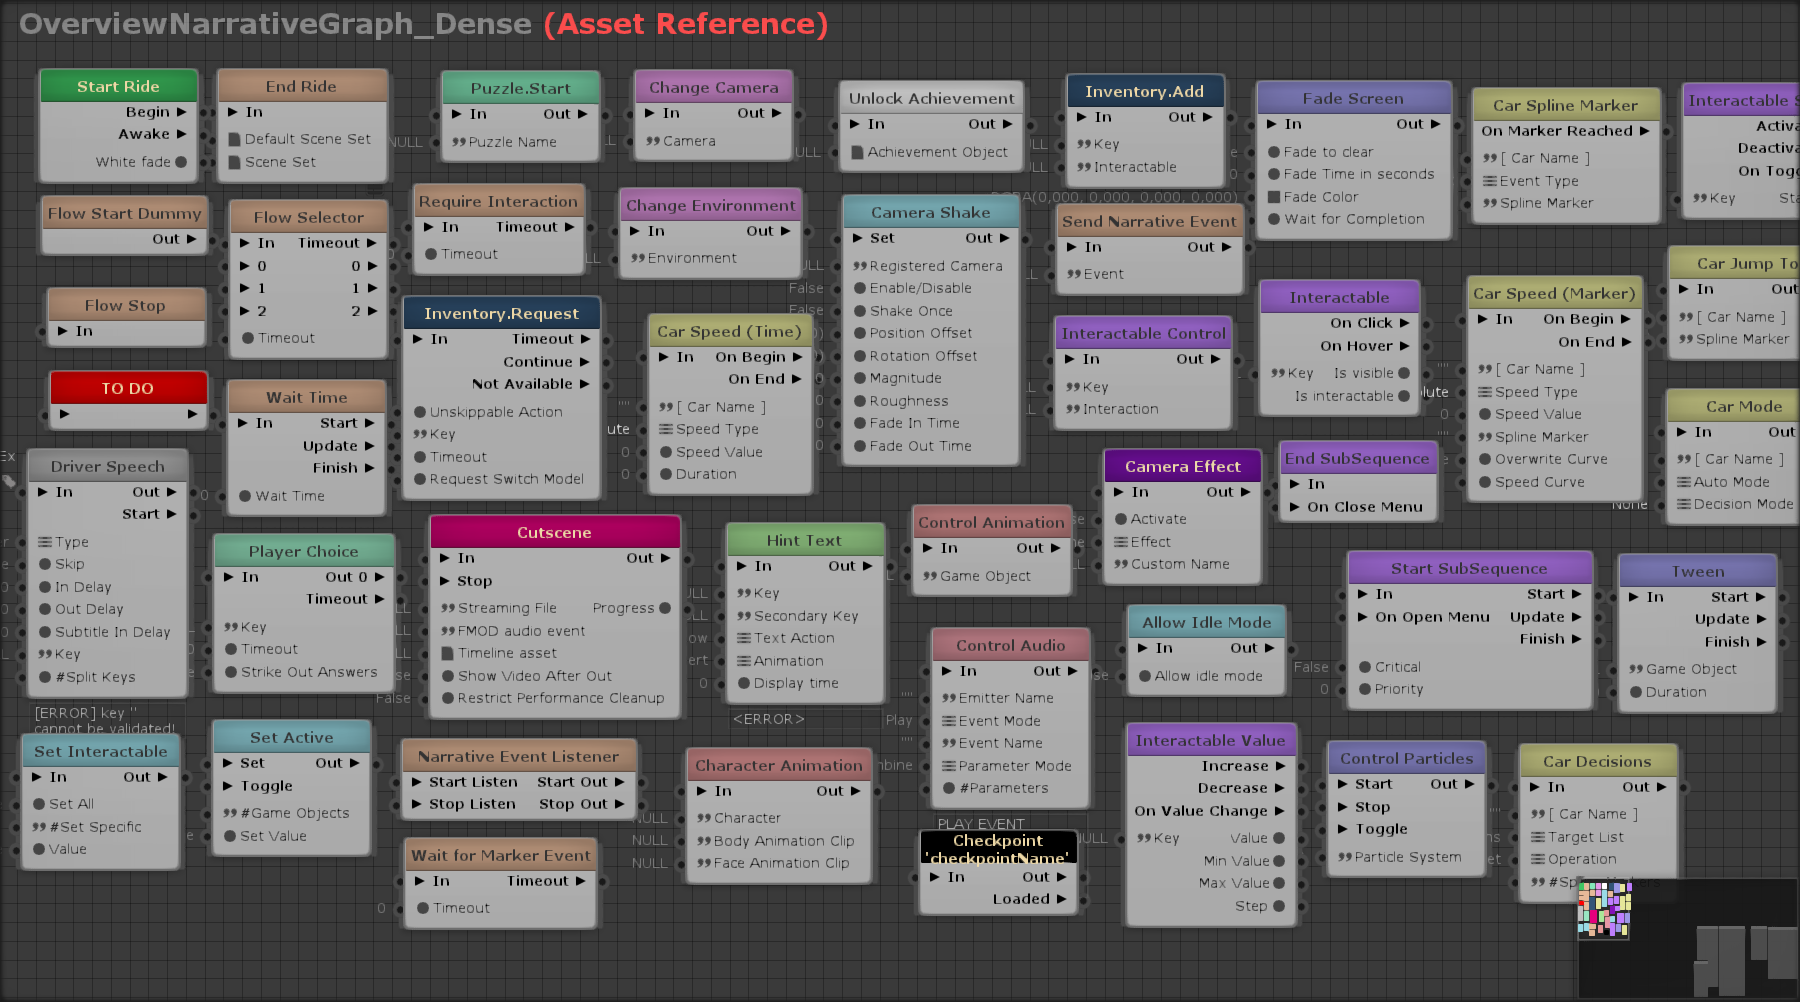Click the Achievement Object file icon
1800x1002 pixels.
[x=857, y=153]
